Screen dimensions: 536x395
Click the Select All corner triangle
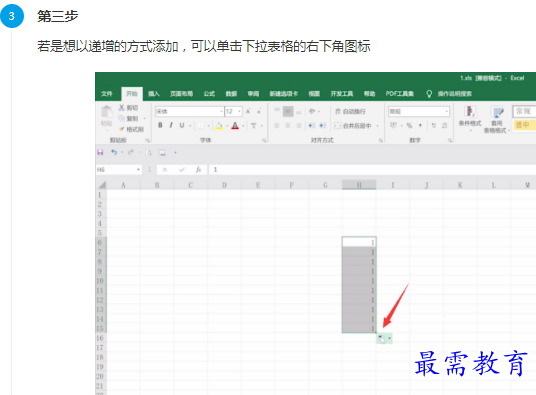[102, 185]
